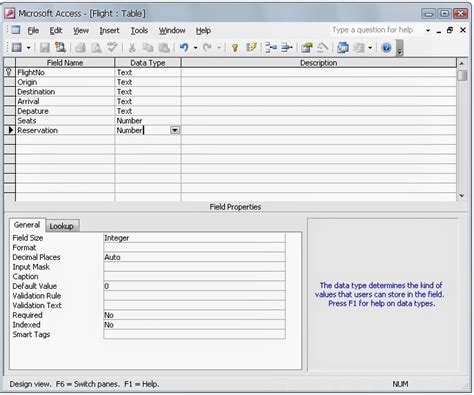Image resolution: width=474 pixels, height=395 pixels.
Task: Click the Insert Rows toolbar icon
Action: click(271, 48)
